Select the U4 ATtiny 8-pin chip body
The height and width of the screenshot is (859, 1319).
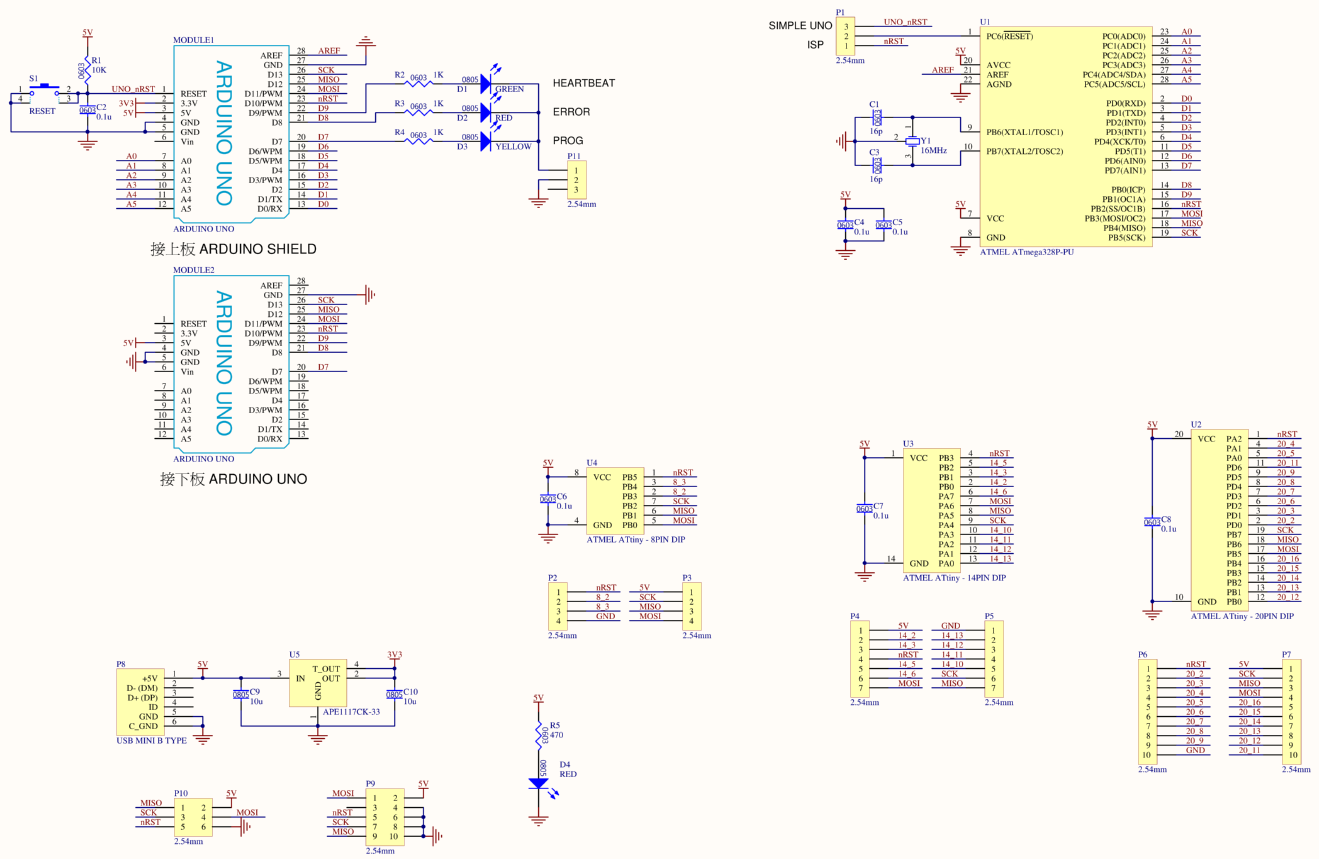click(x=614, y=501)
